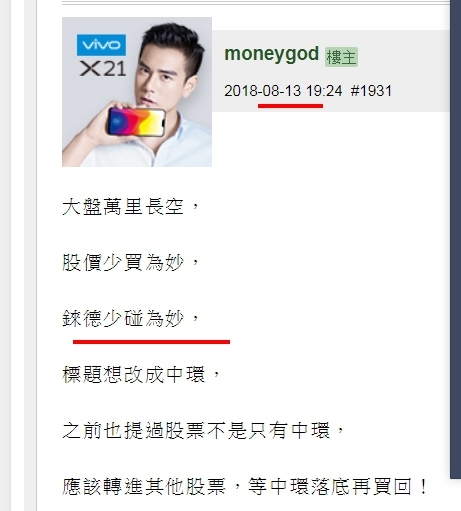Click the post timestamp 2018-08-13 19:24
Screen dimensions: 461x511
coord(283,91)
